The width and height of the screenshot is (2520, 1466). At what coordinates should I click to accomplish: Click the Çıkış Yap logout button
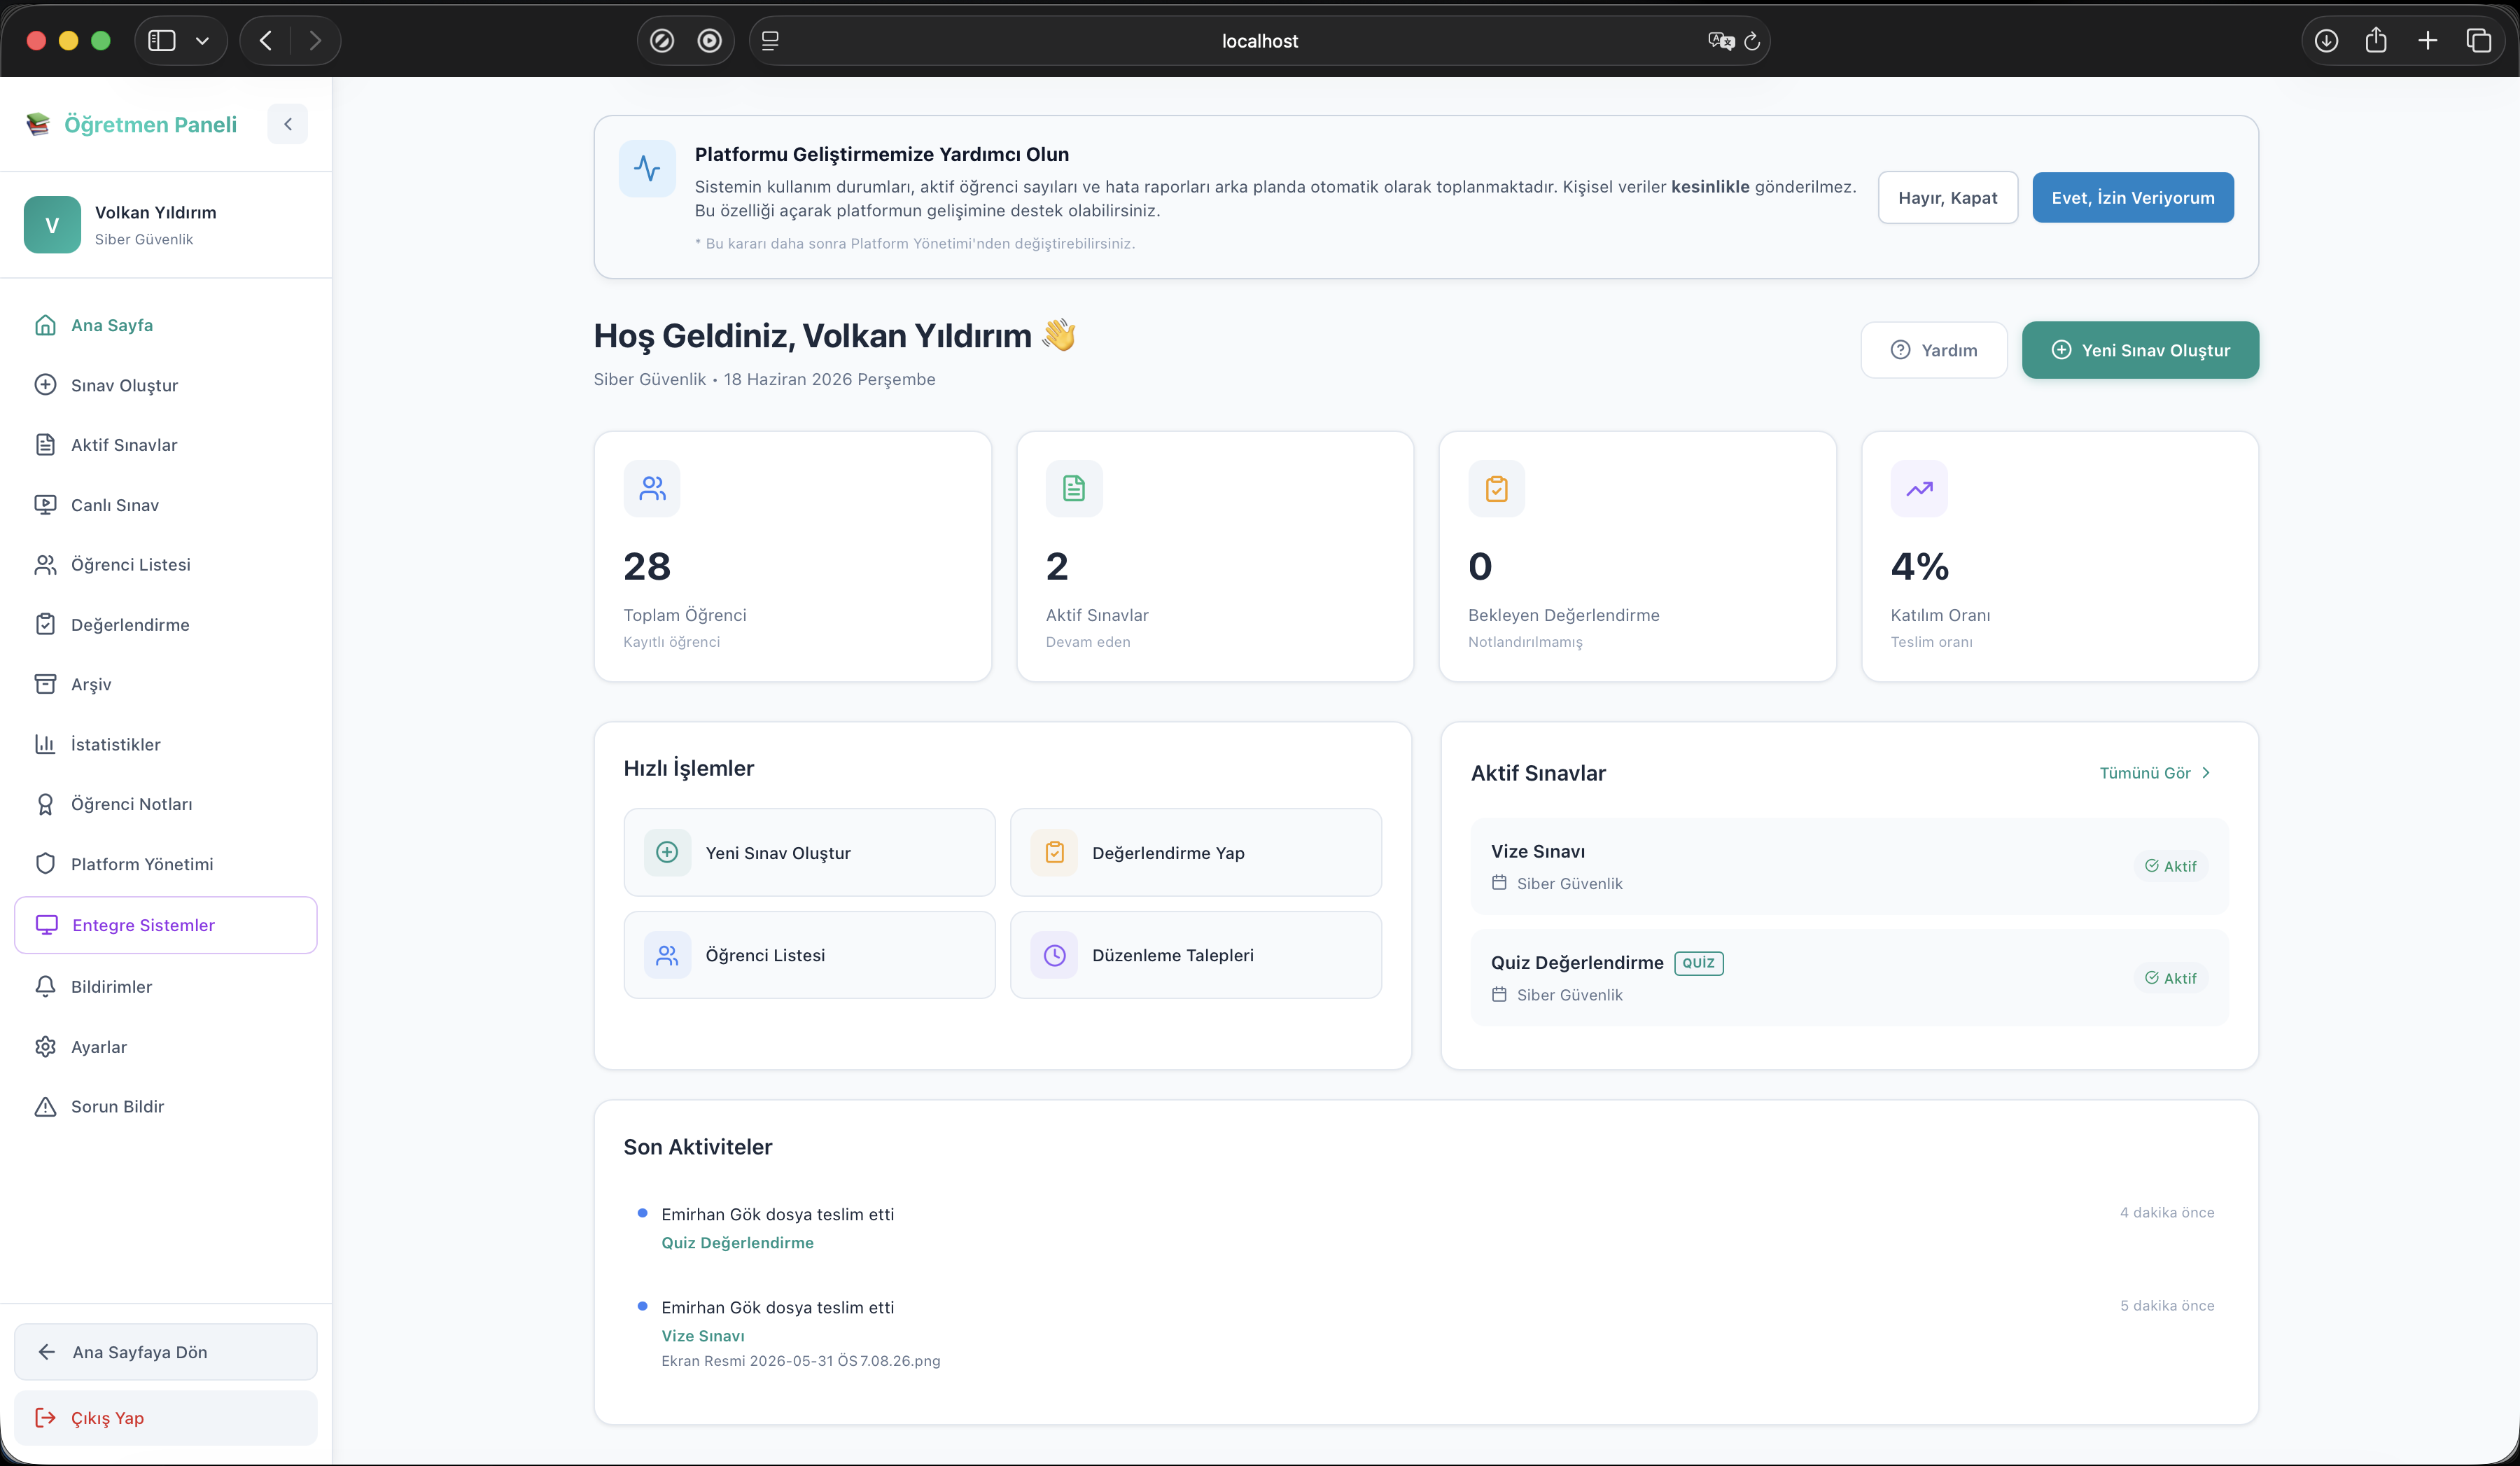coord(166,1418)
